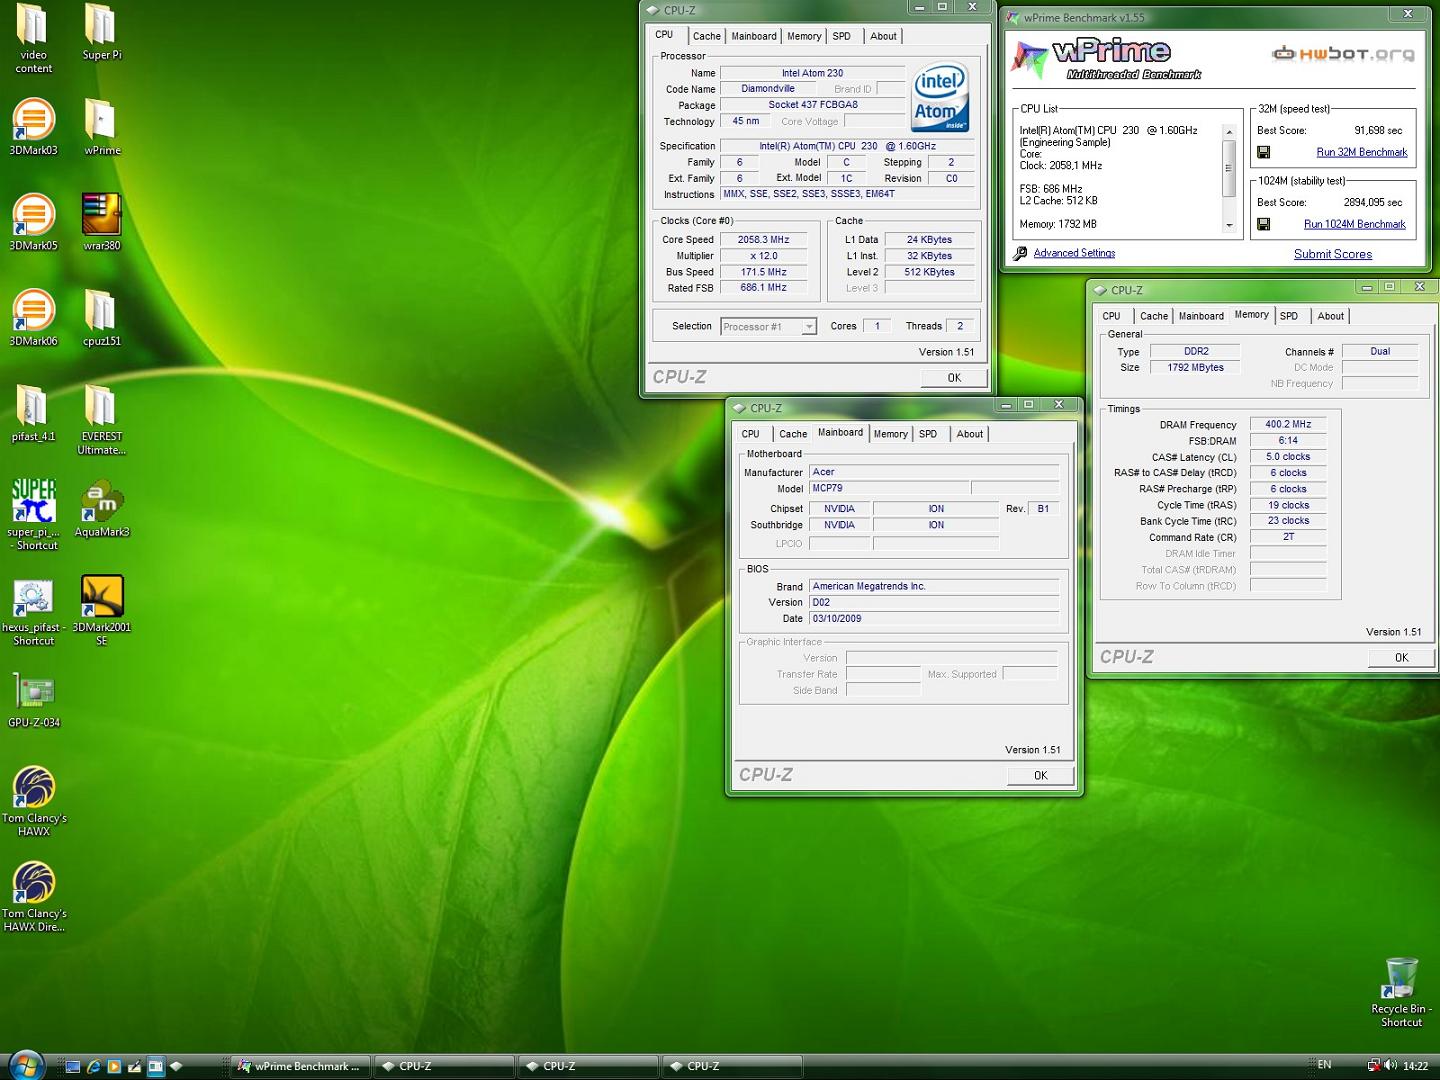The height and width of the screenshot is (1080, 1440).
Task: Click the Run 32M Benchmark link
Action: (x=1361, y=152)
